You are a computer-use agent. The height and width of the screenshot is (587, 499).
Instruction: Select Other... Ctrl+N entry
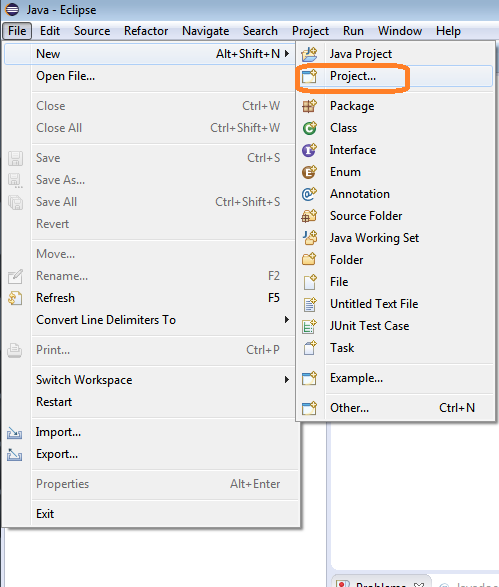tap(395, 408)
